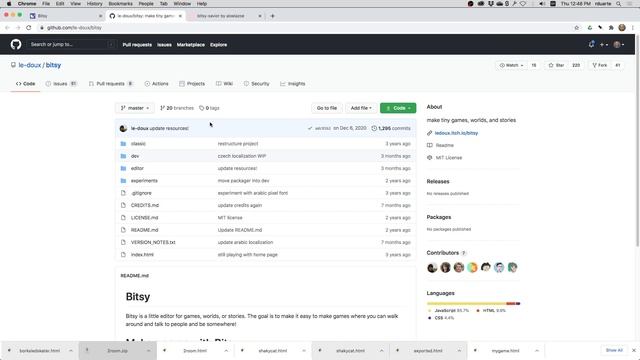Image resolution: width=640 pixels, height=360 pixels.
Task: Select the Projects tab
Action: click(x=192, y=84)
